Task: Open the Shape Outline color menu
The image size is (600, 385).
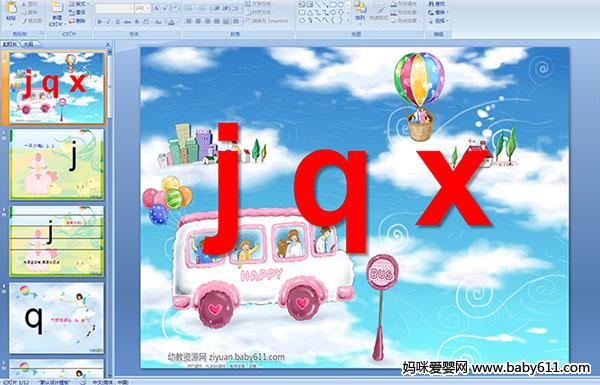Action: [x=405, y=12]
